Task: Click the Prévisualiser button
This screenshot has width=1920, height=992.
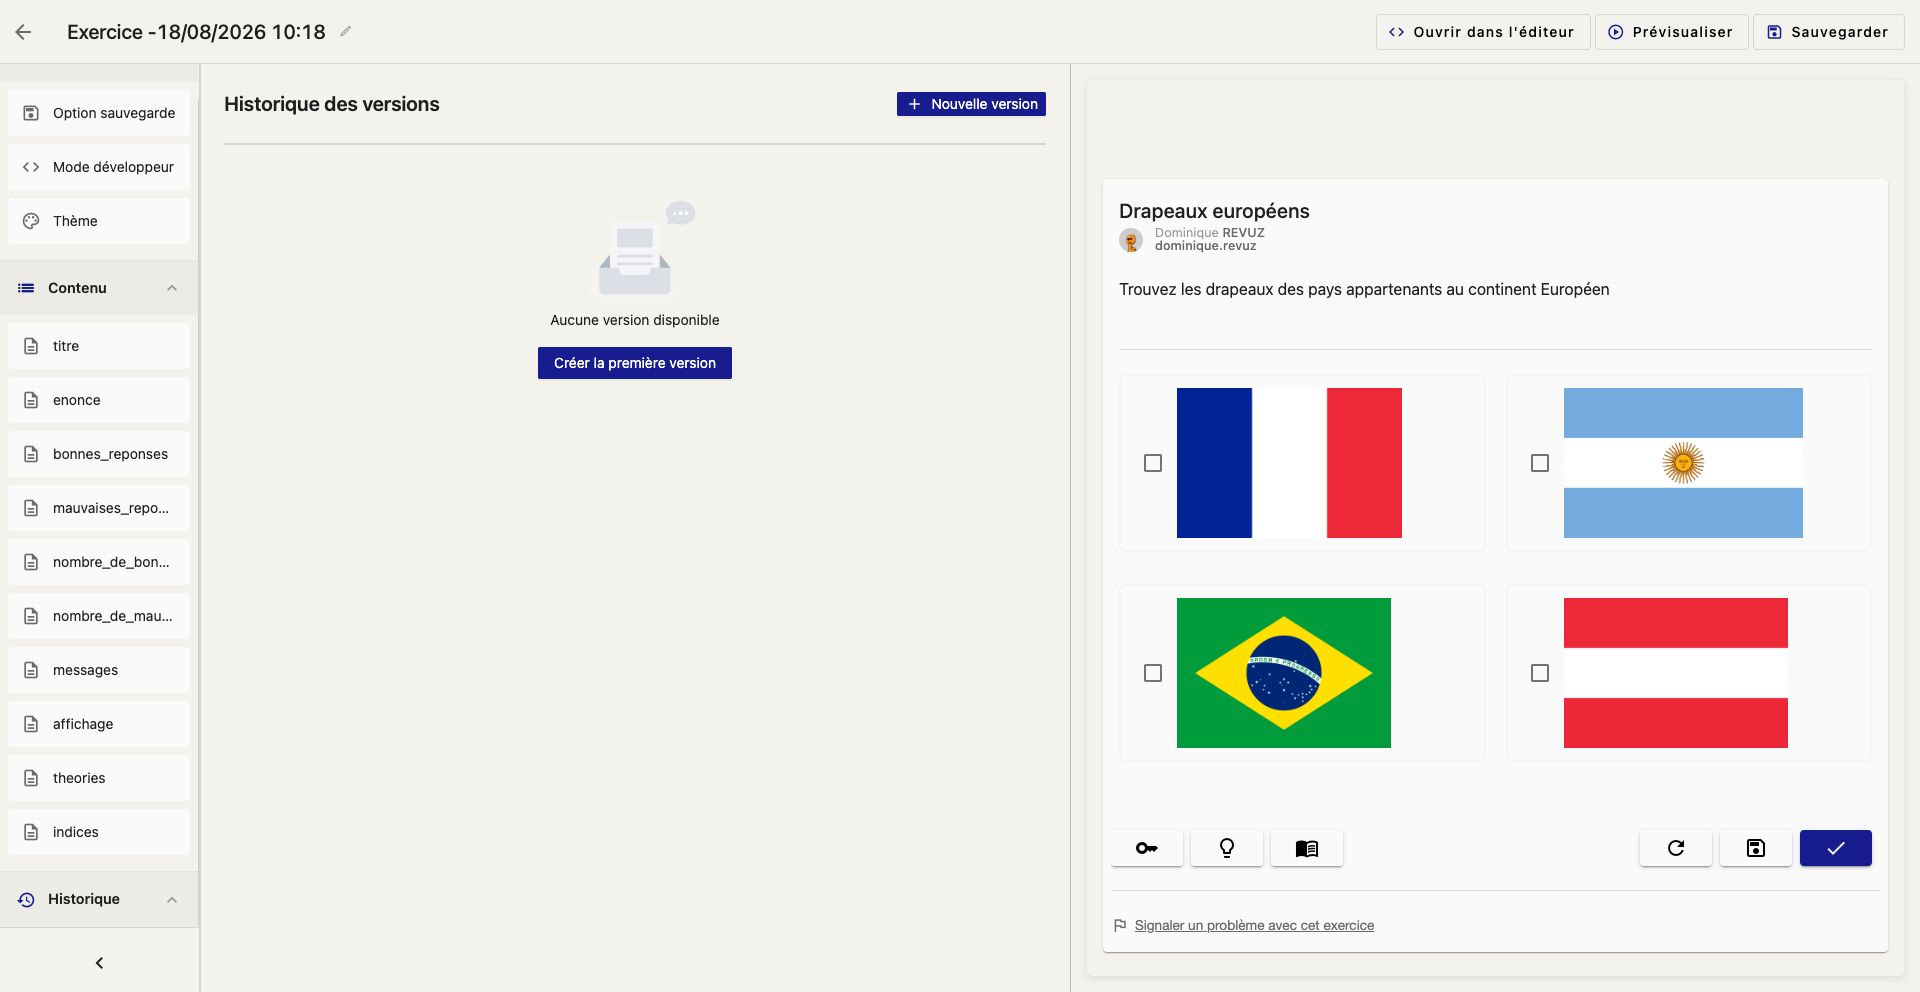Action: tap(1671, 32)
